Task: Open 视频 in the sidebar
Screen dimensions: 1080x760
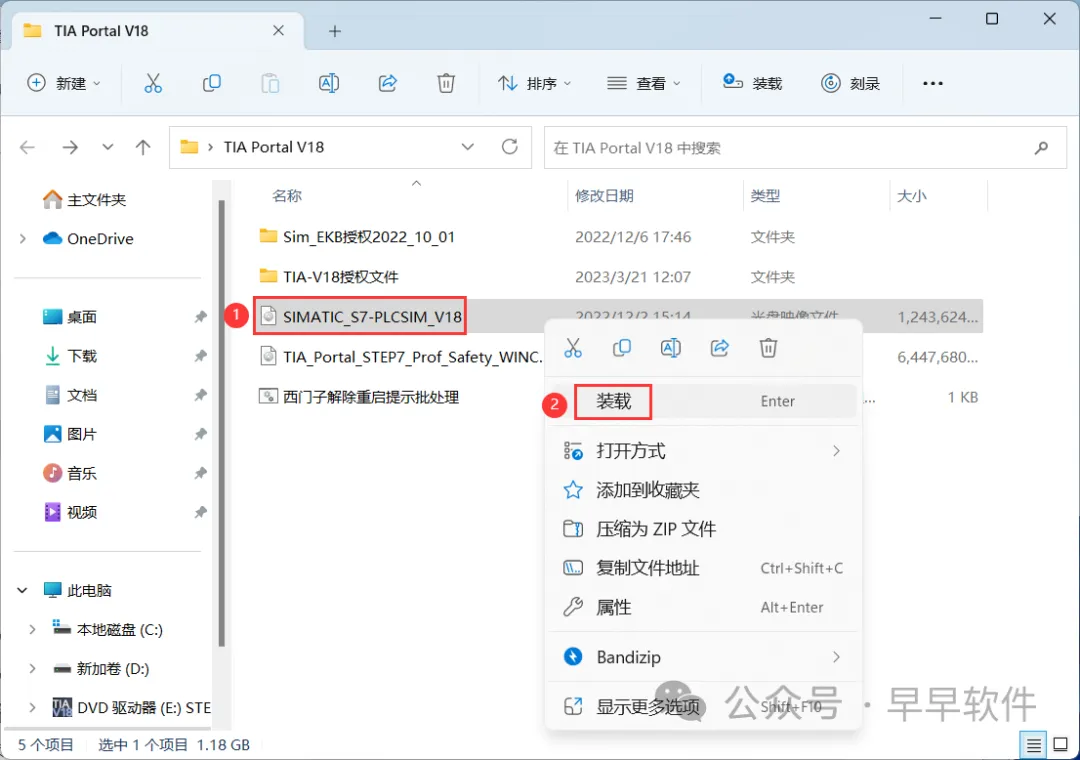Action: pos(70,512)
